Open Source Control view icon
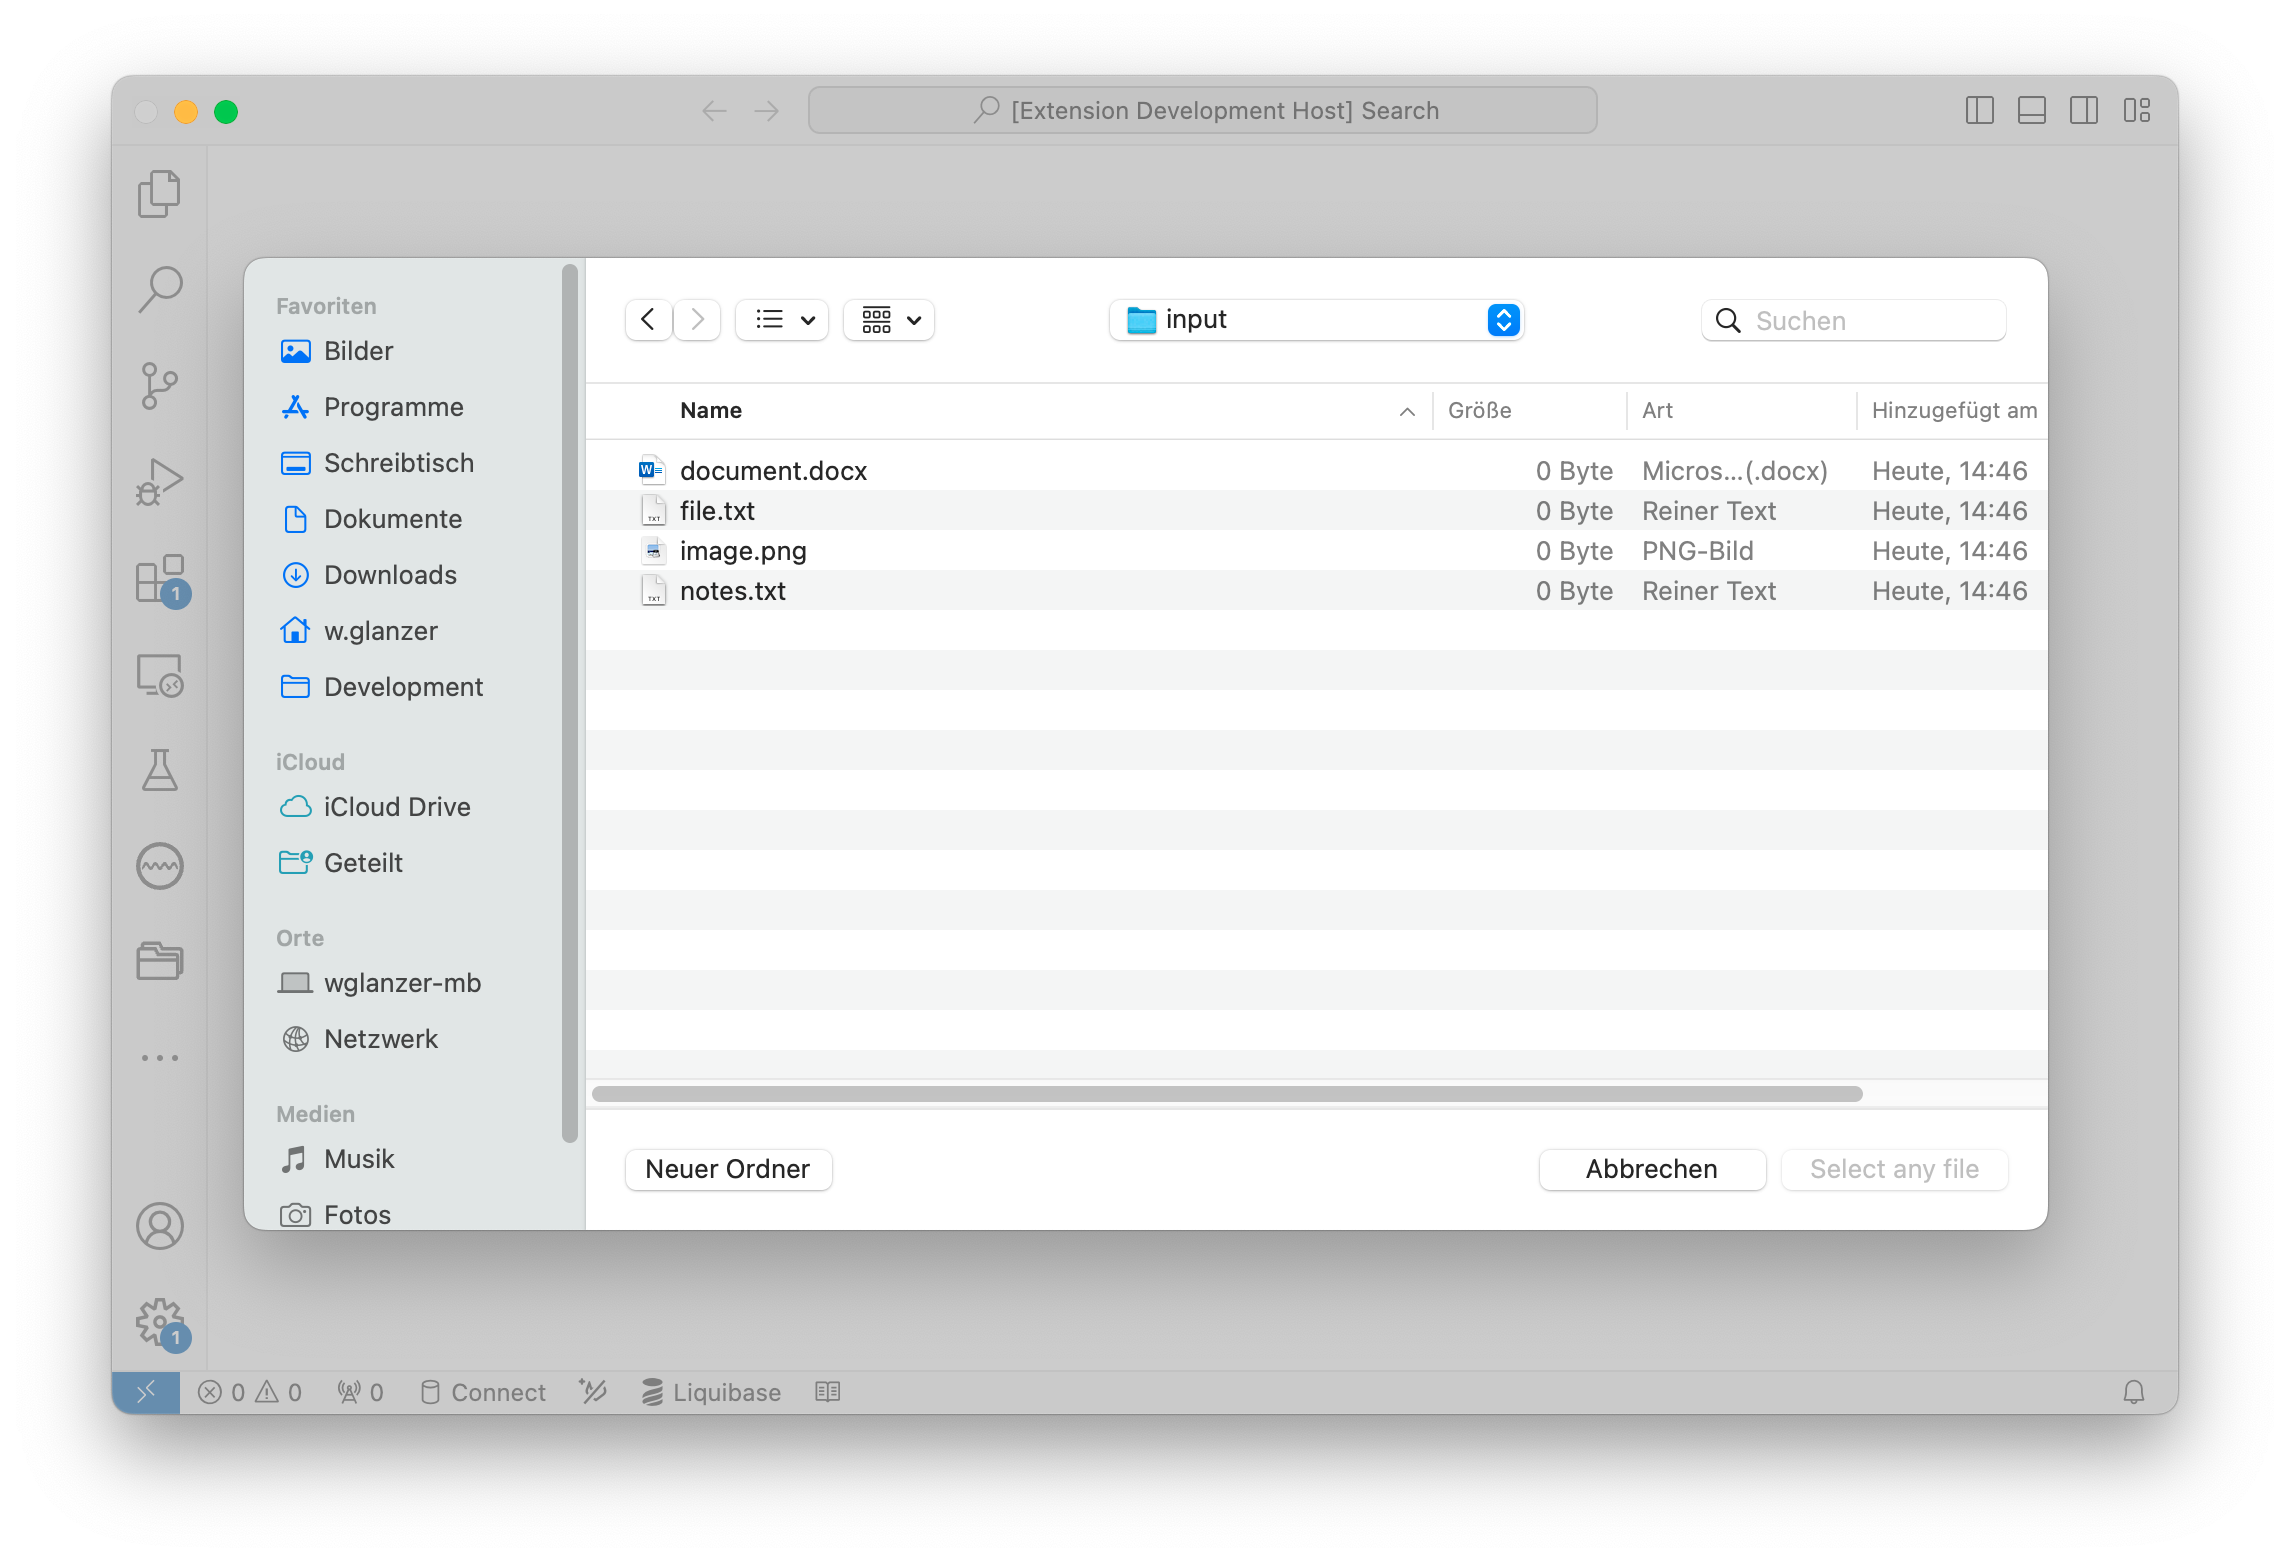Image resolution: width=2290 pixels, height=1562 pixels. (159, 385)
